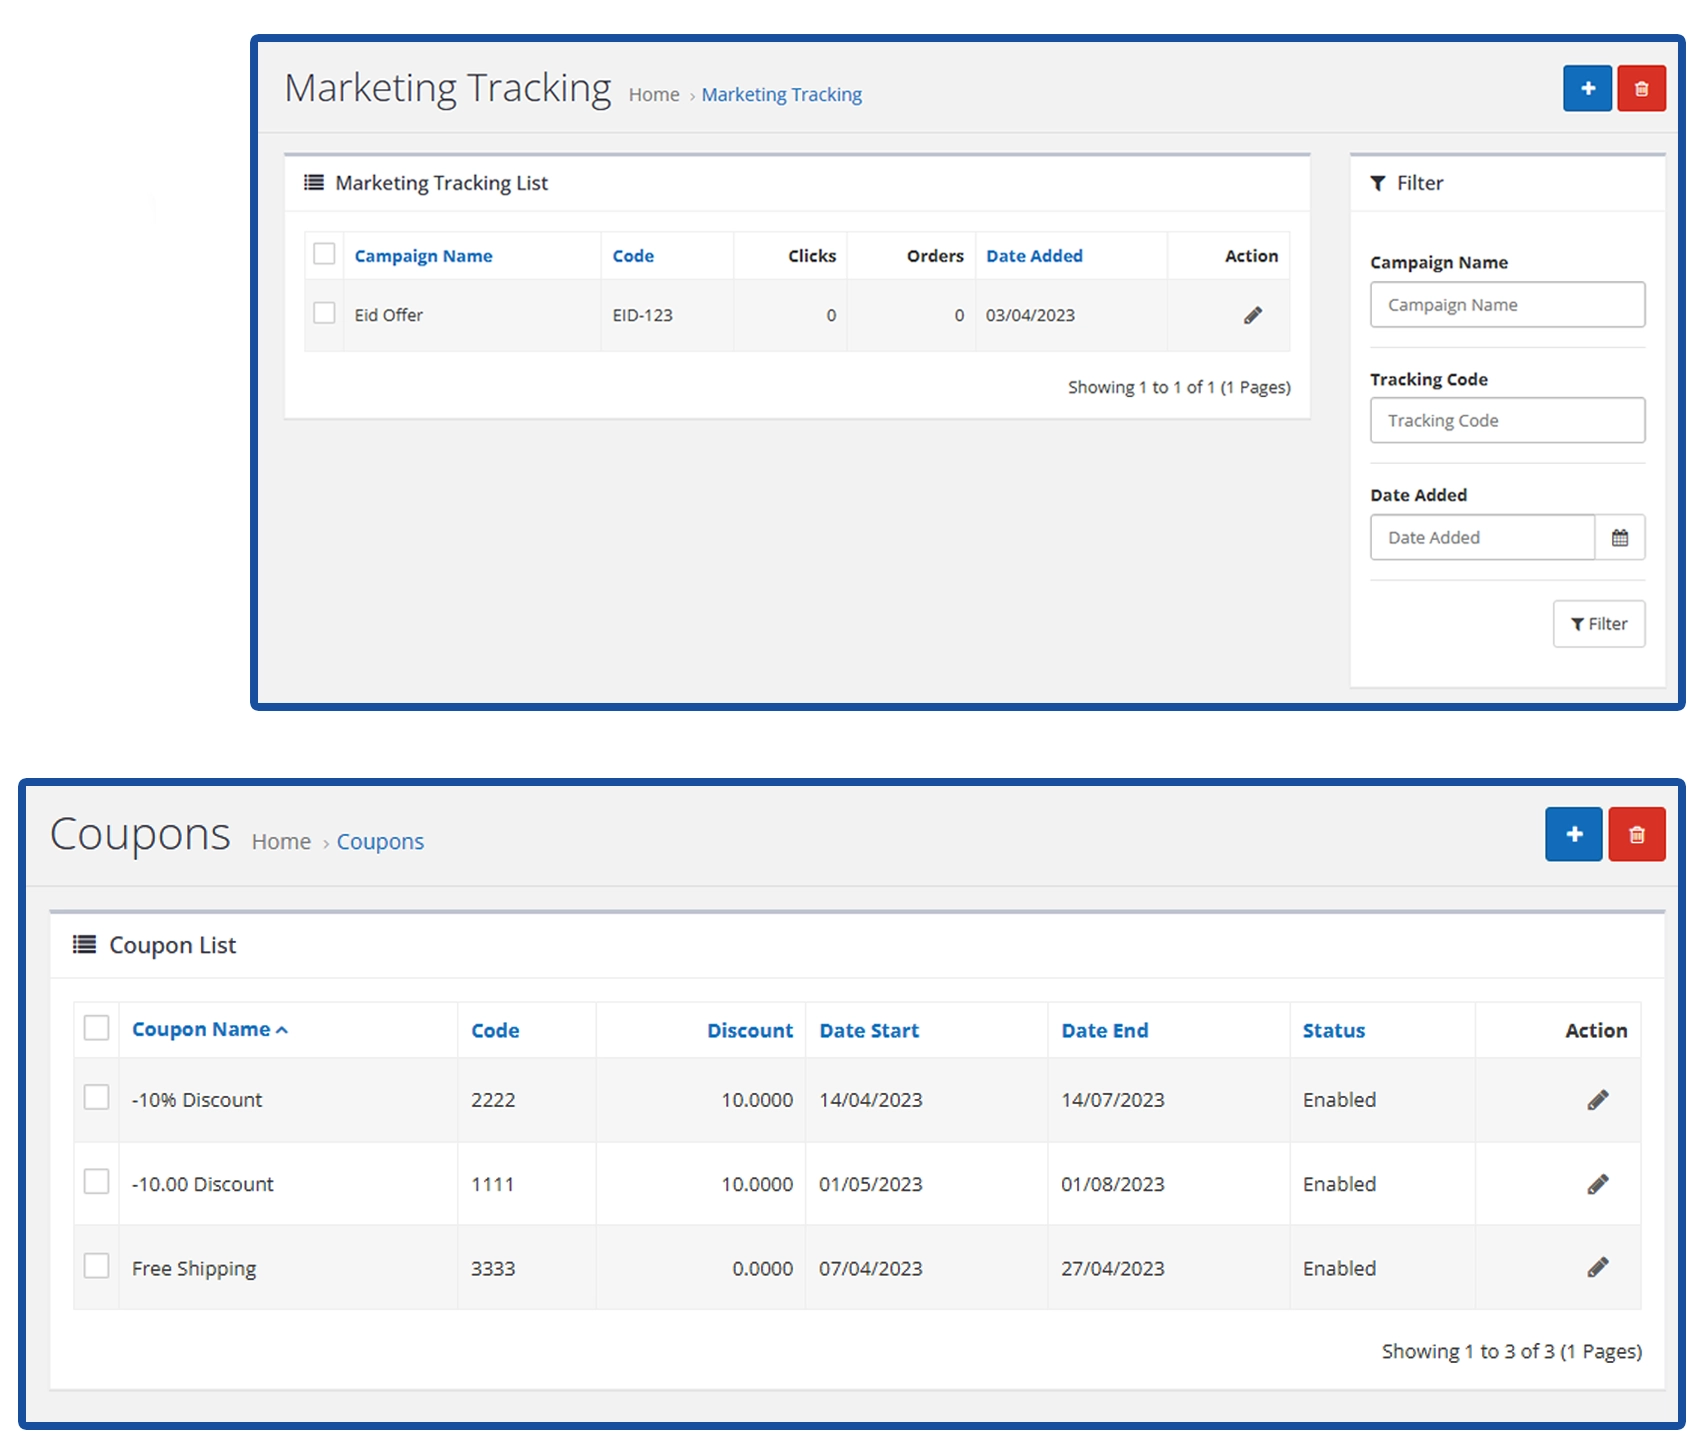The height and width of the screenshot is (1431, 1687).
Task: Focus the Tracking Code input field
Action: coord(1506,421)
